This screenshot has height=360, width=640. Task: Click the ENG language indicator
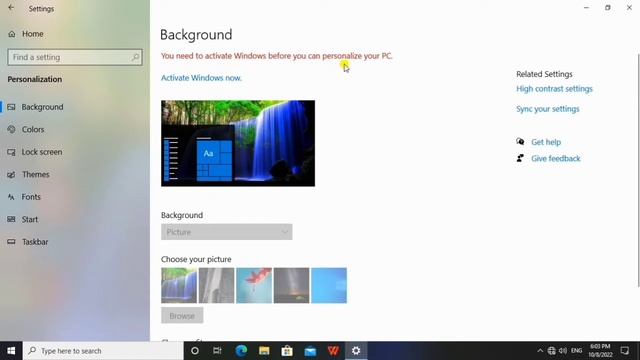point(576,351)
